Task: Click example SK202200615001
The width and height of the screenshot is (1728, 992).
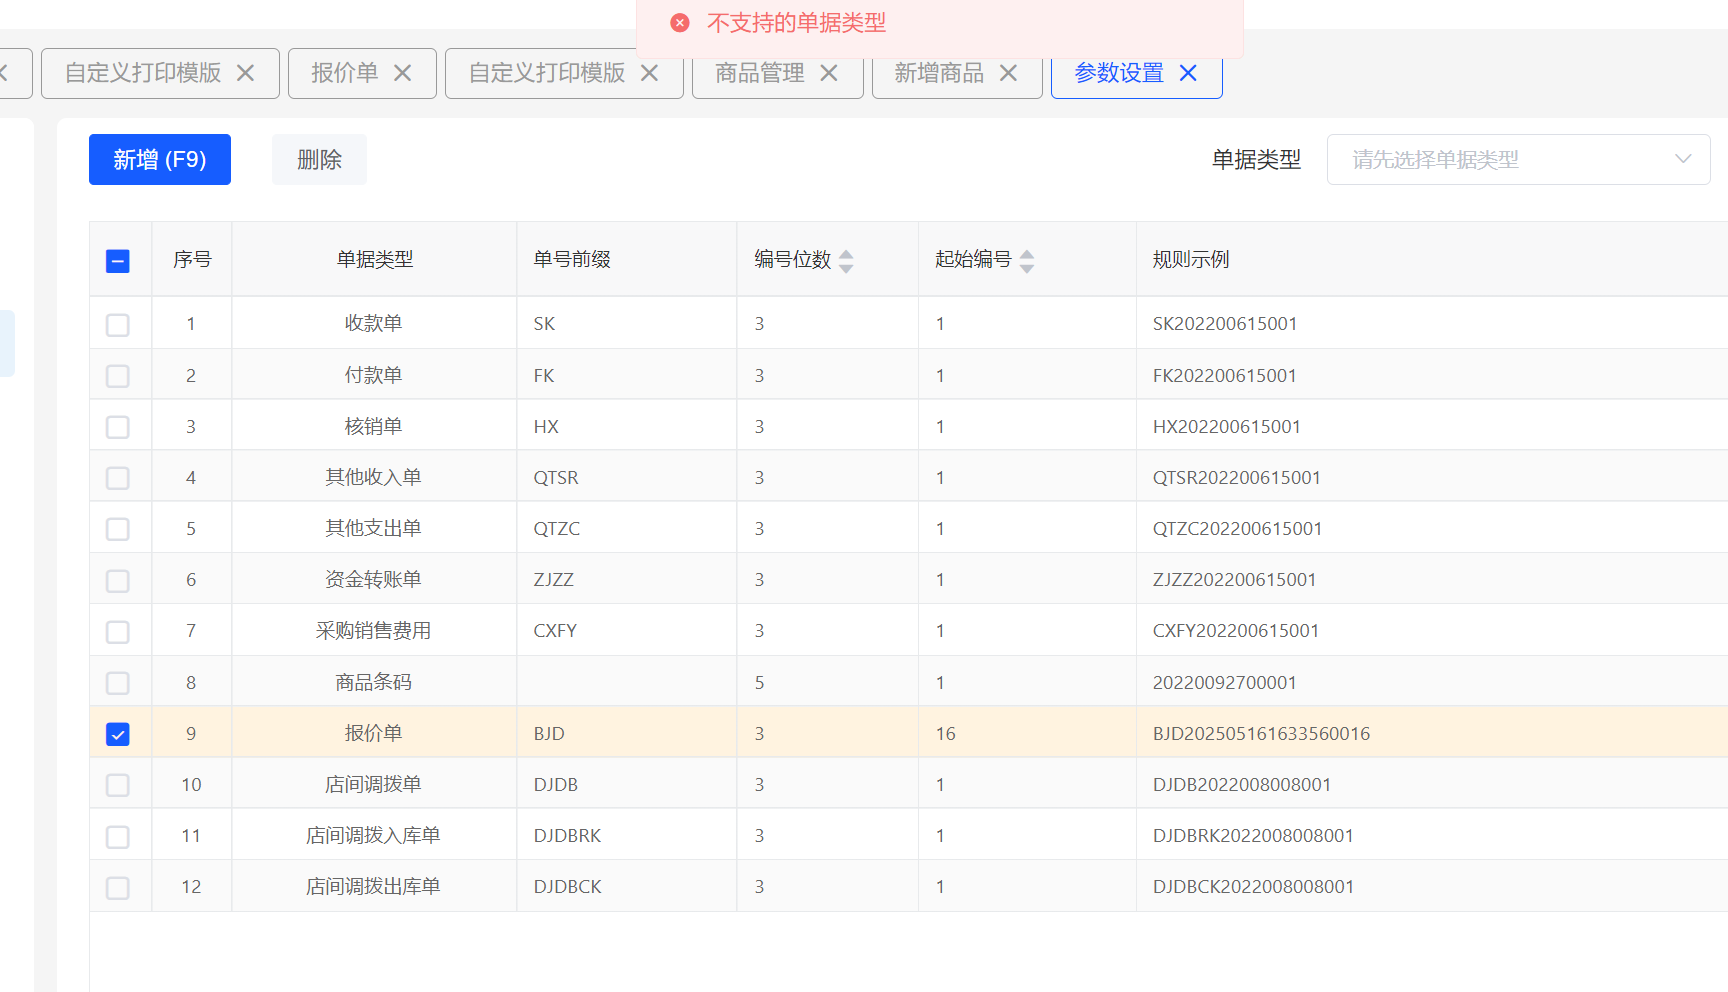Action: tap(1225, 323)
